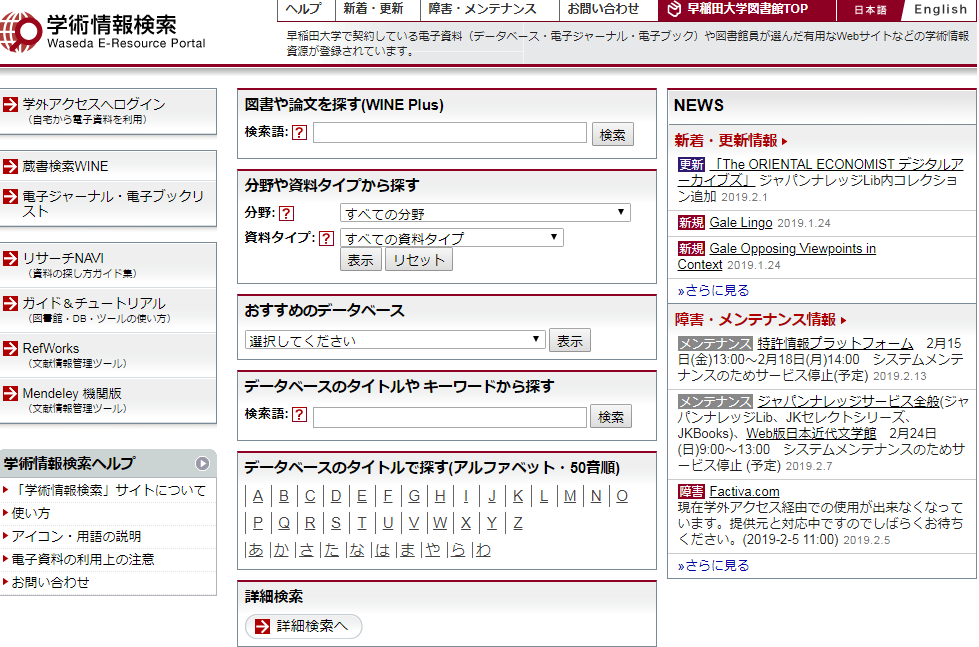Screen dimensions: 979x647
Task: Browse databases under kana さ
Action: coord(307,550)
